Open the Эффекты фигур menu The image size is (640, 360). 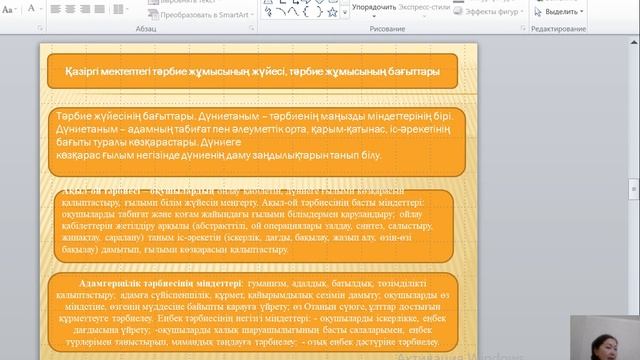489,11
